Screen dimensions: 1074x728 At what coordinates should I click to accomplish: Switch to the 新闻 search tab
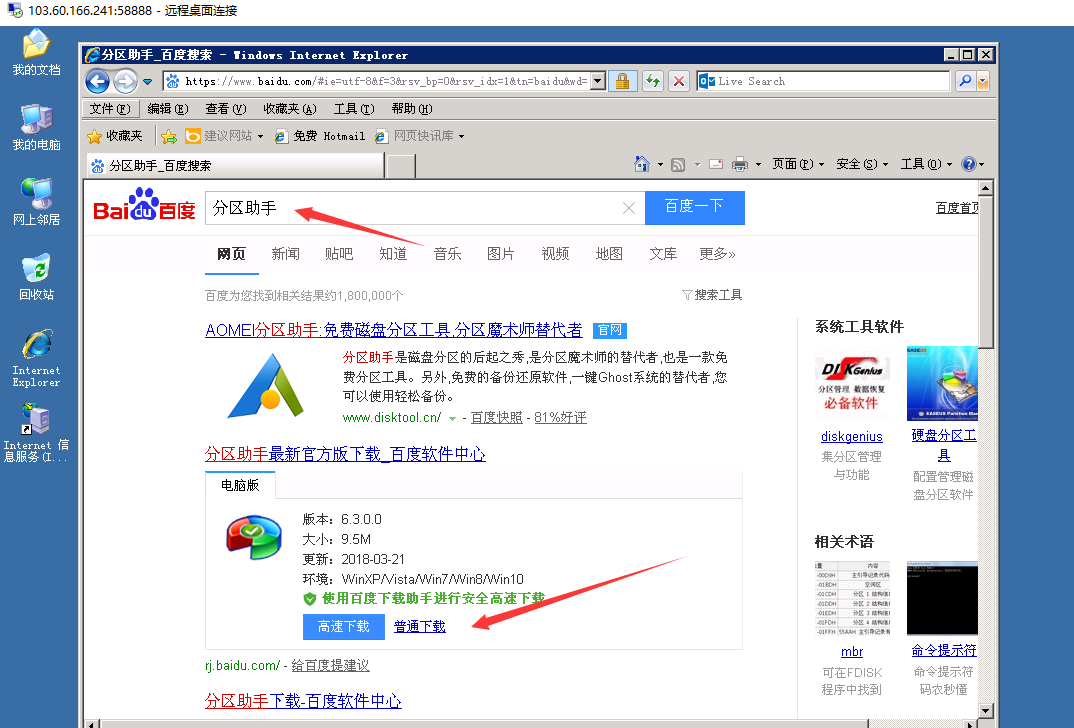[285, 254]
